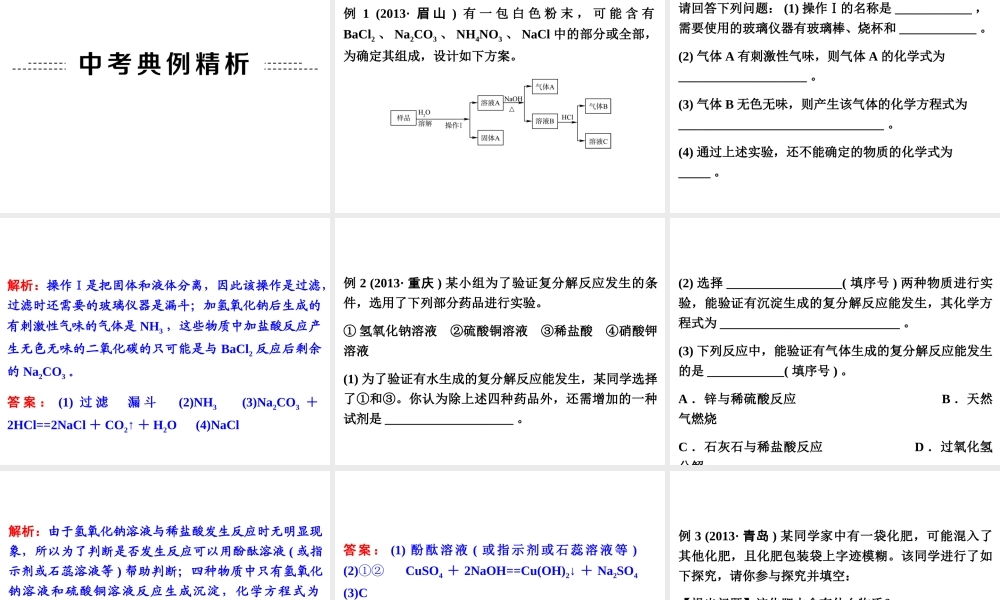
Task: Click option 'B. 天然' text
Action: coord(967,399)
